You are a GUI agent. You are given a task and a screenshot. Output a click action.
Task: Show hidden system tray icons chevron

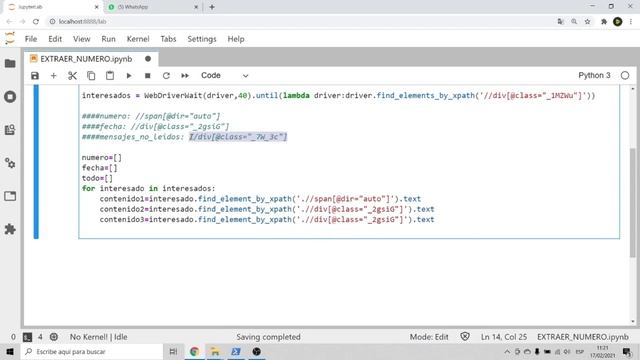click(507, 351)
